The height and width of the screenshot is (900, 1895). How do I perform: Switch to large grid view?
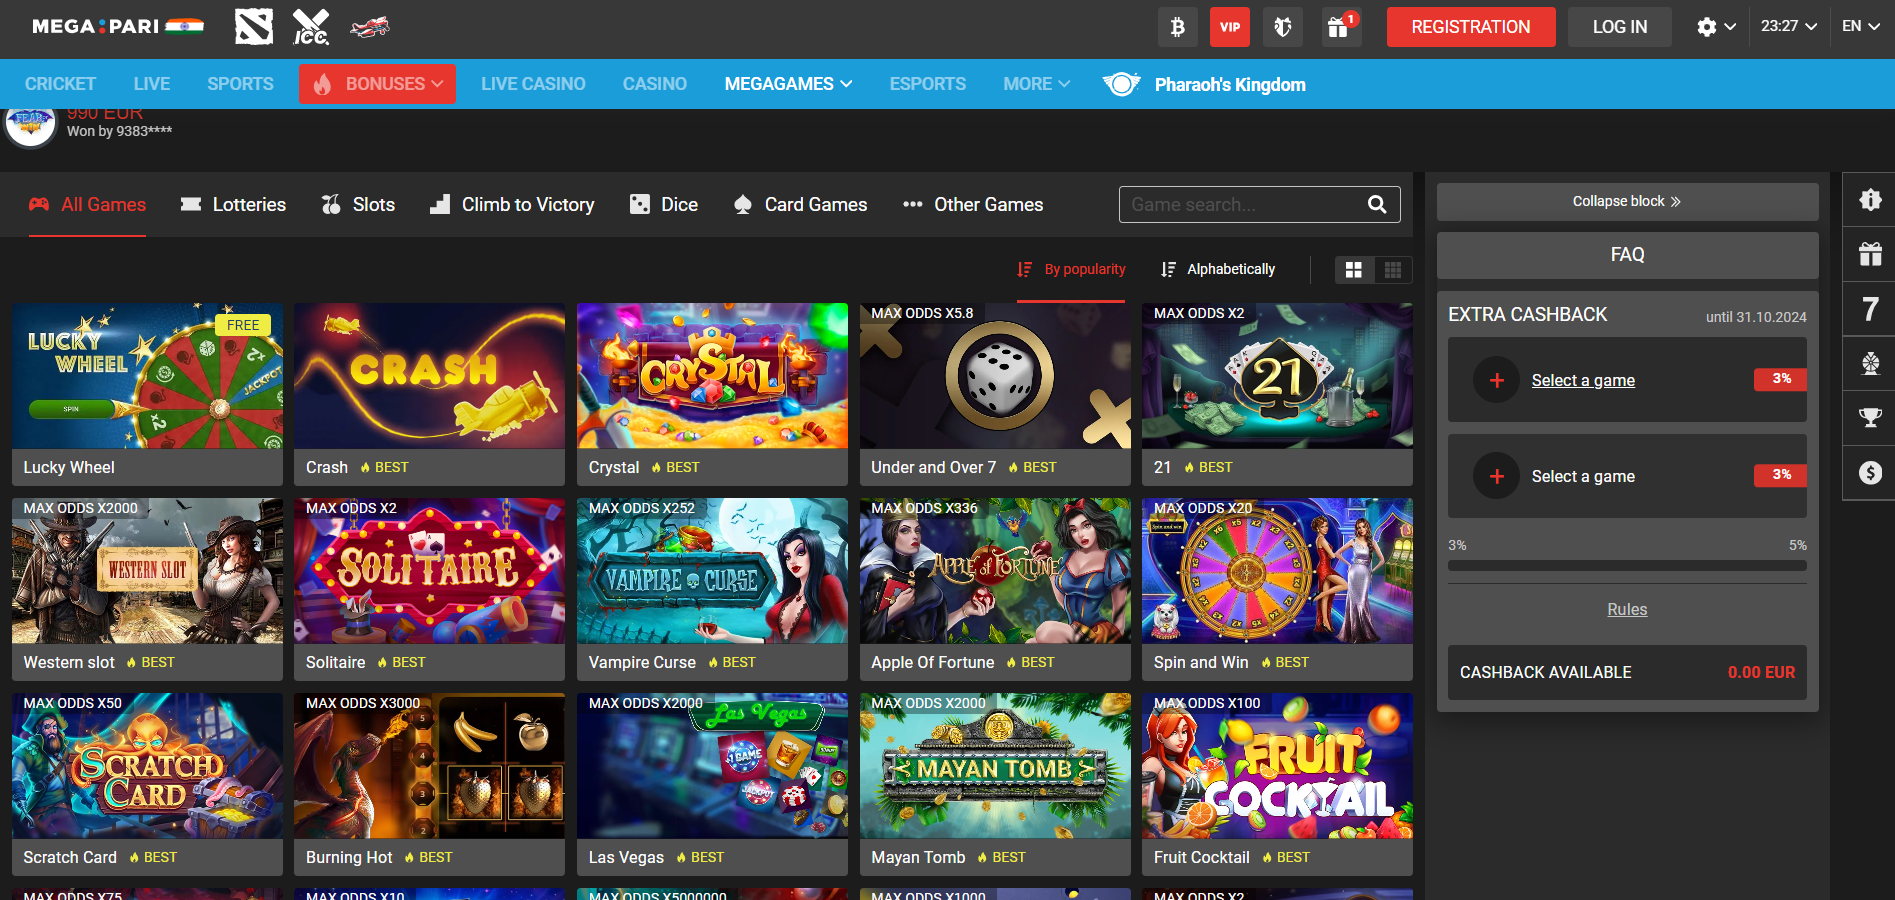coord(1354,270)
